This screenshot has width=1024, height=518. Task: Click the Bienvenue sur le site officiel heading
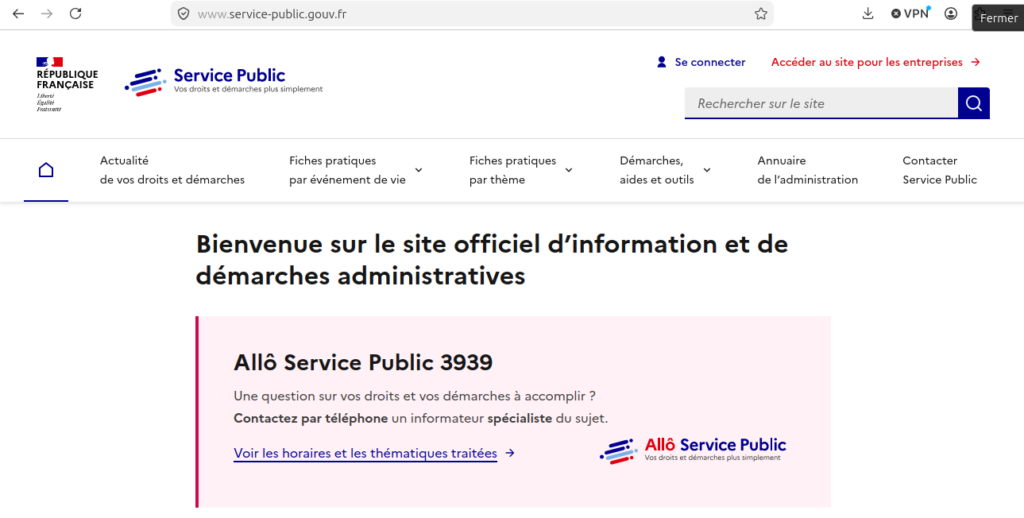pyautogui.click(x=492, y=259)
